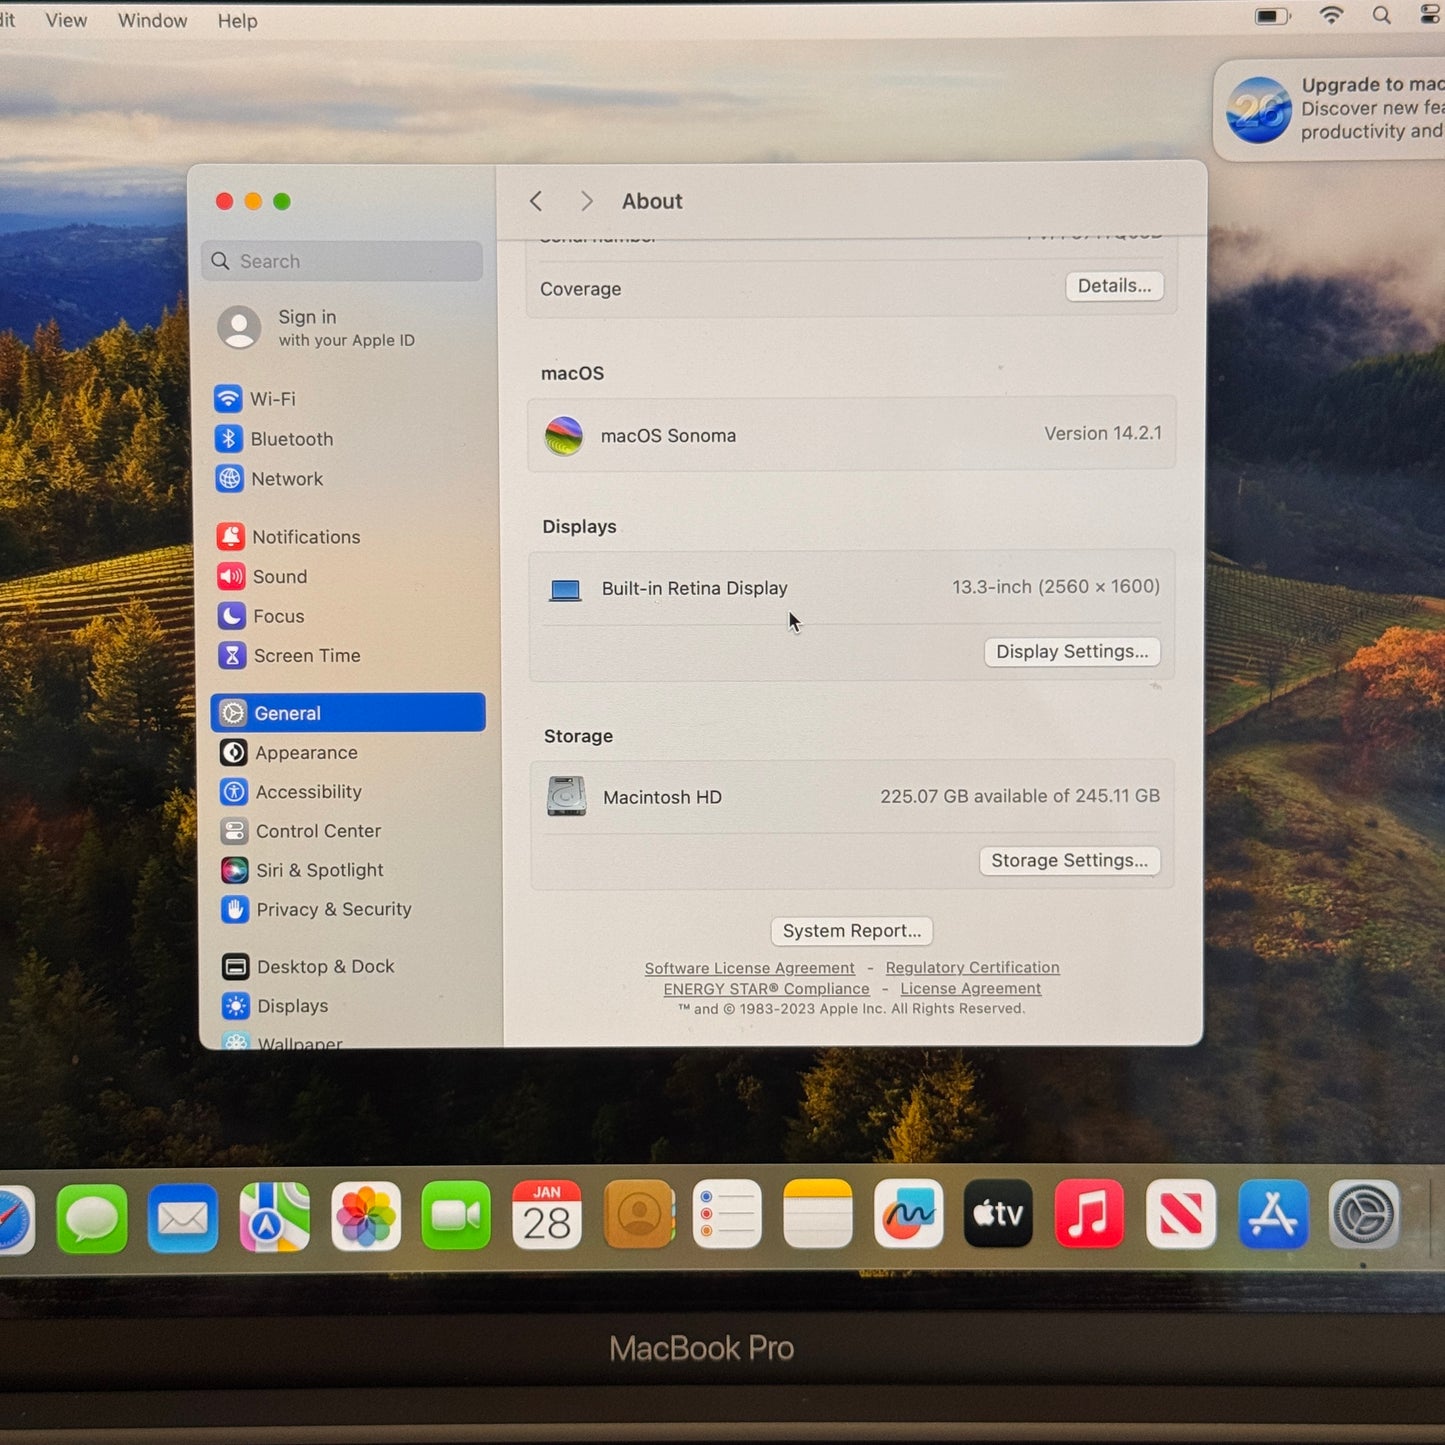Select the macOS Sonoma row
The image size is (1445, 1445).
pyautogui.click(x=851, y=435)
